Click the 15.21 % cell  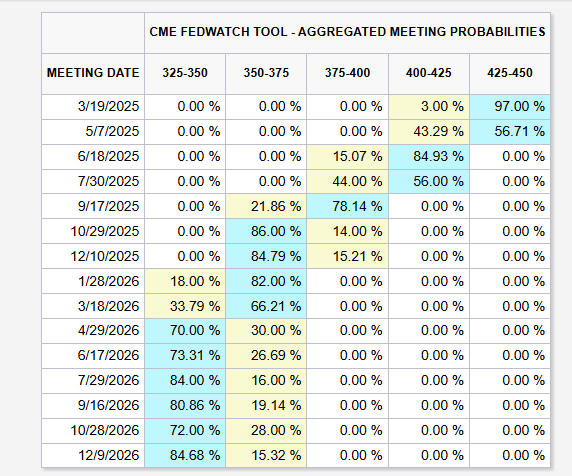(347, 256)
